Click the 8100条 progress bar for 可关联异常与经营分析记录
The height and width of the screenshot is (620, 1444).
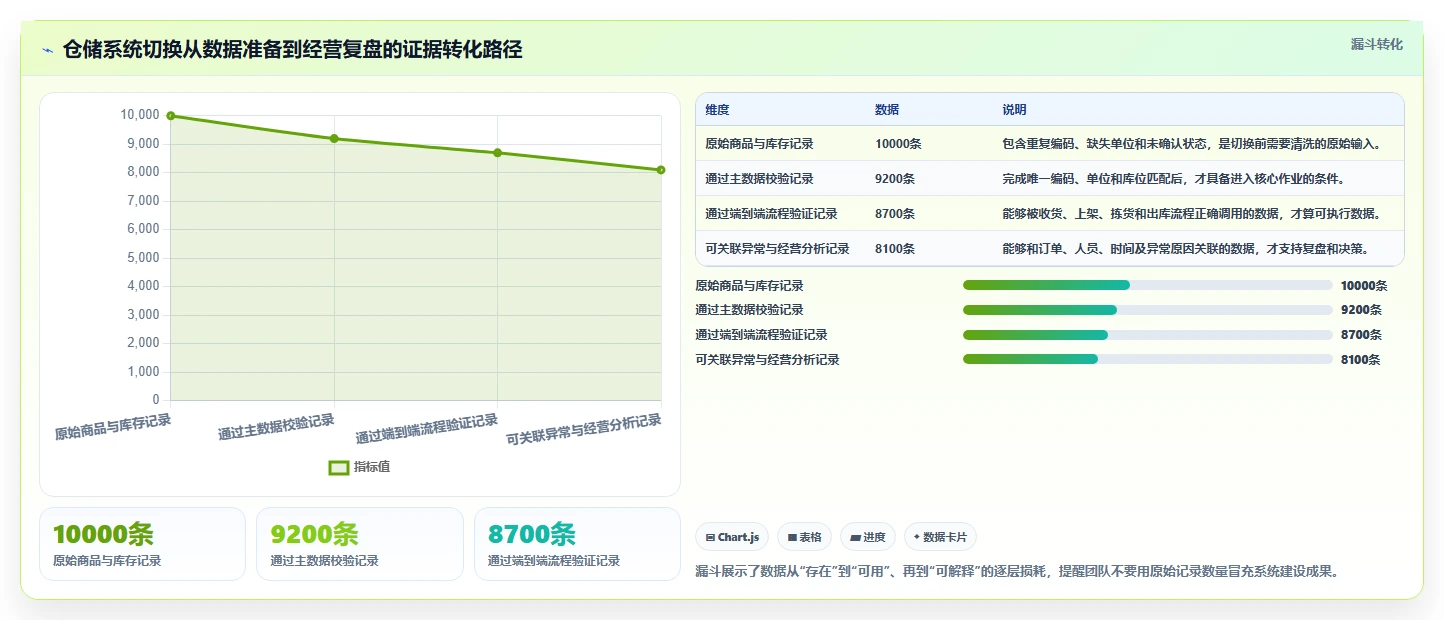[x=1148, y=359]
